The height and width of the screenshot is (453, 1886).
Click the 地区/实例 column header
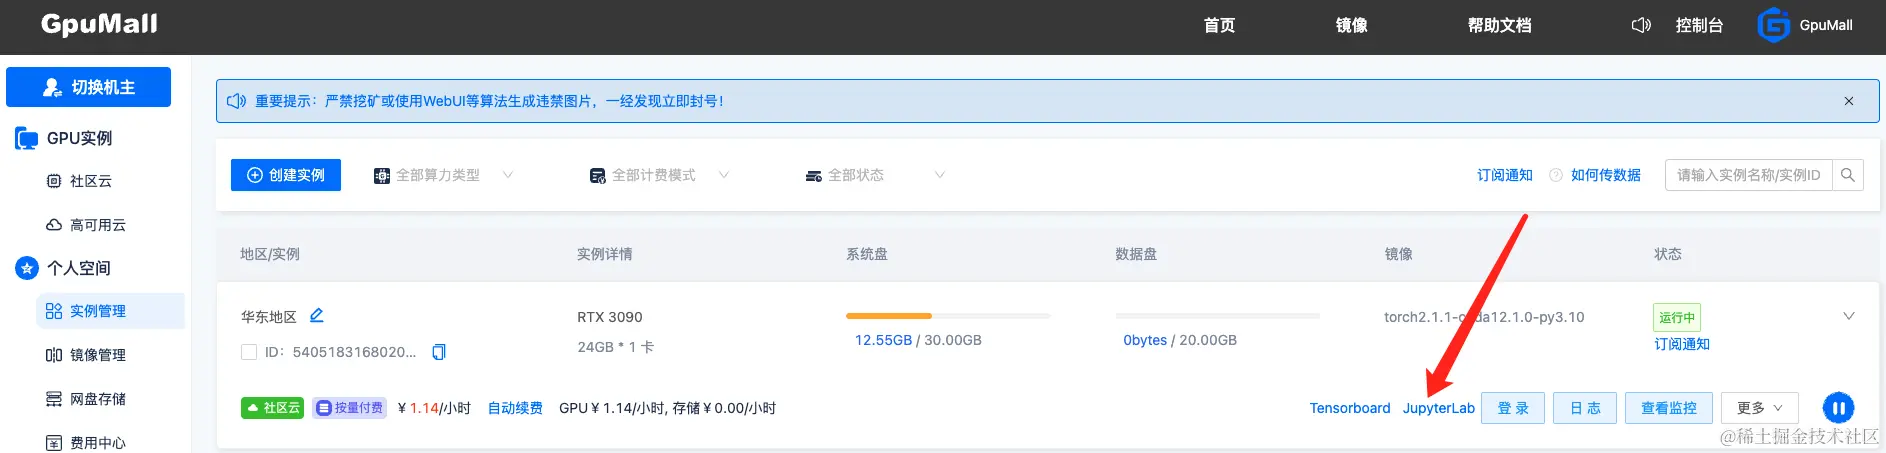point(270,254)
